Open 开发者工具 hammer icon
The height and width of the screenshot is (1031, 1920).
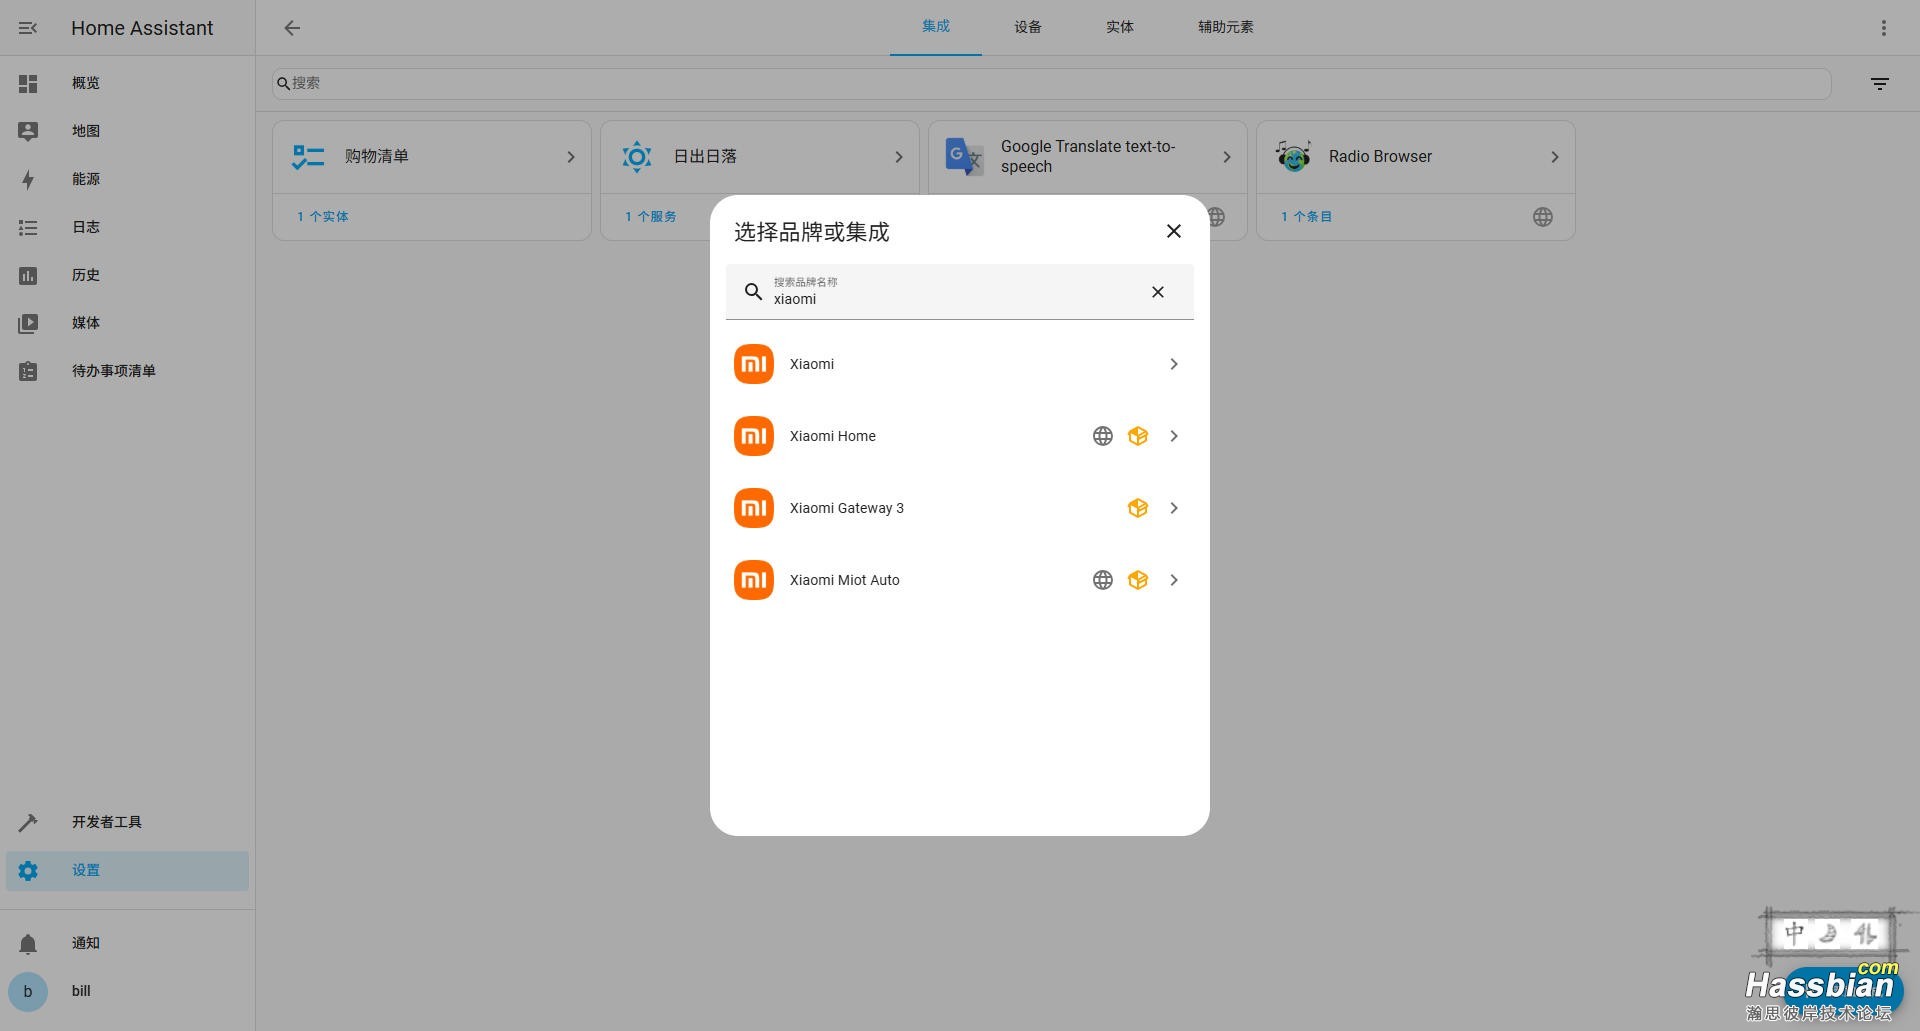(x=28, y=822)
